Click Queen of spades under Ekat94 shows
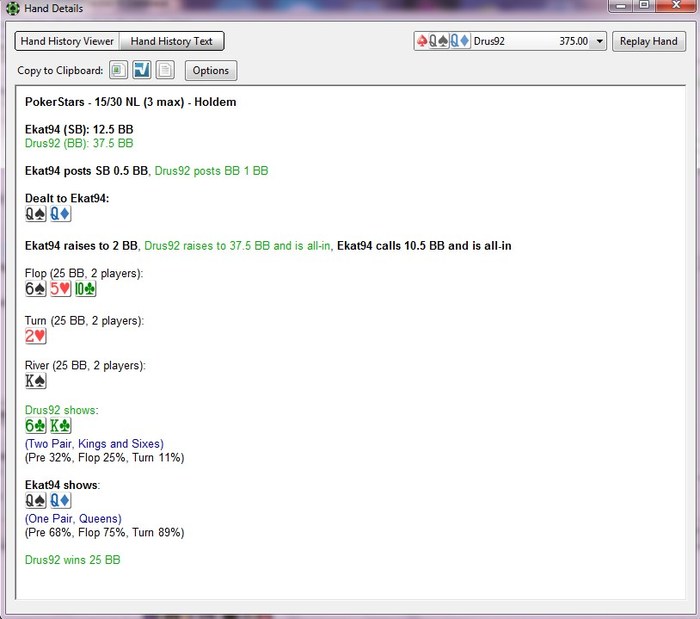The width and height of the screenshot is (700, 619). [35, 500]
